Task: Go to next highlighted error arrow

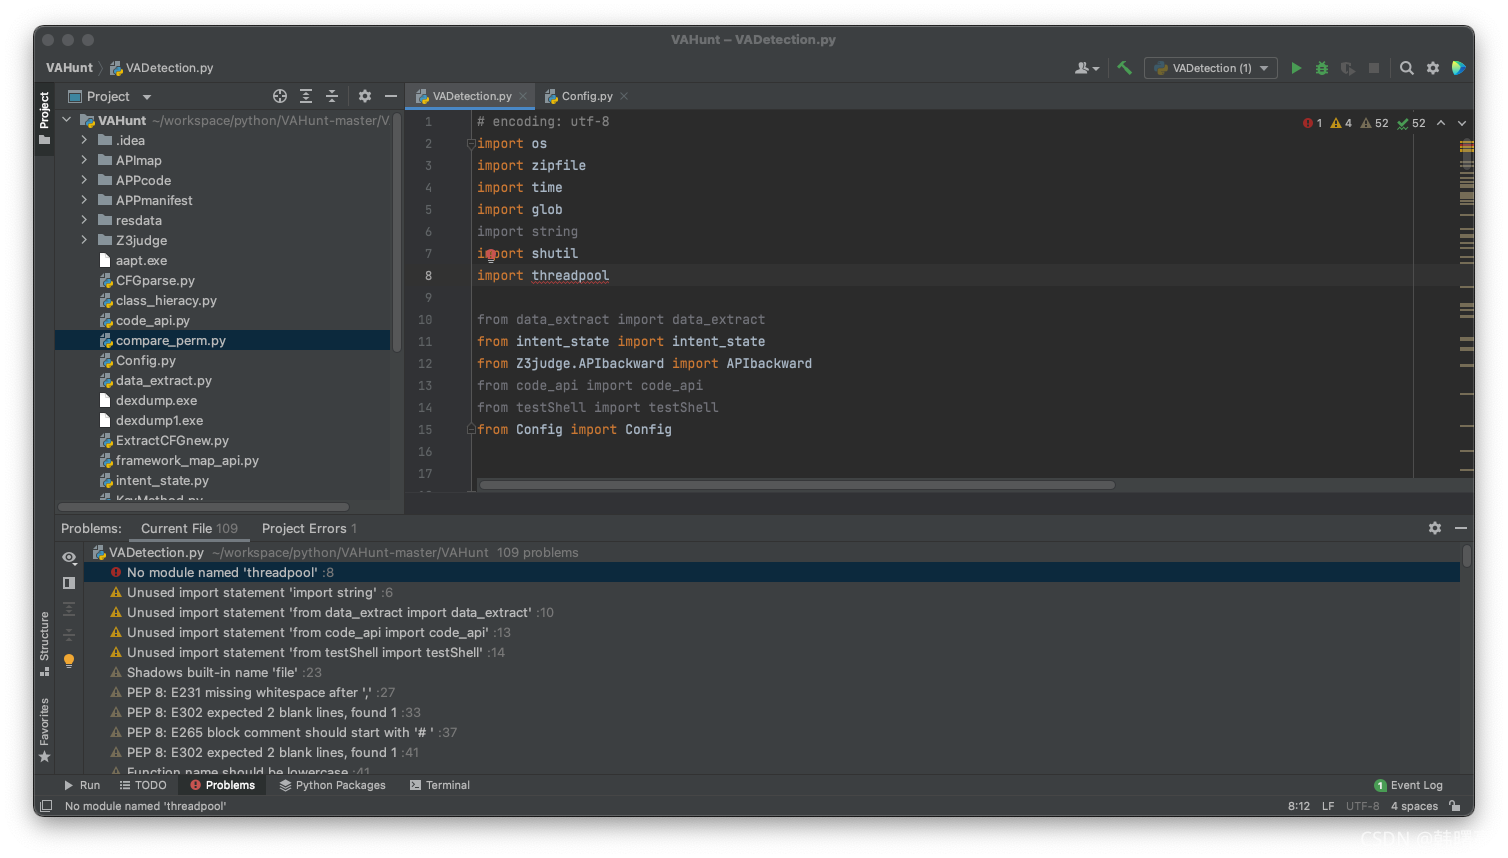Action: pos(1462,123)
